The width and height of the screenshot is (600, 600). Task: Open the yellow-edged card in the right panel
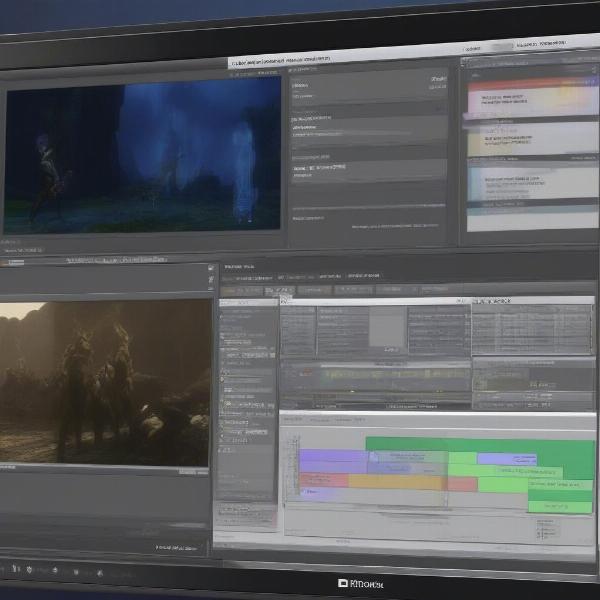532,139
